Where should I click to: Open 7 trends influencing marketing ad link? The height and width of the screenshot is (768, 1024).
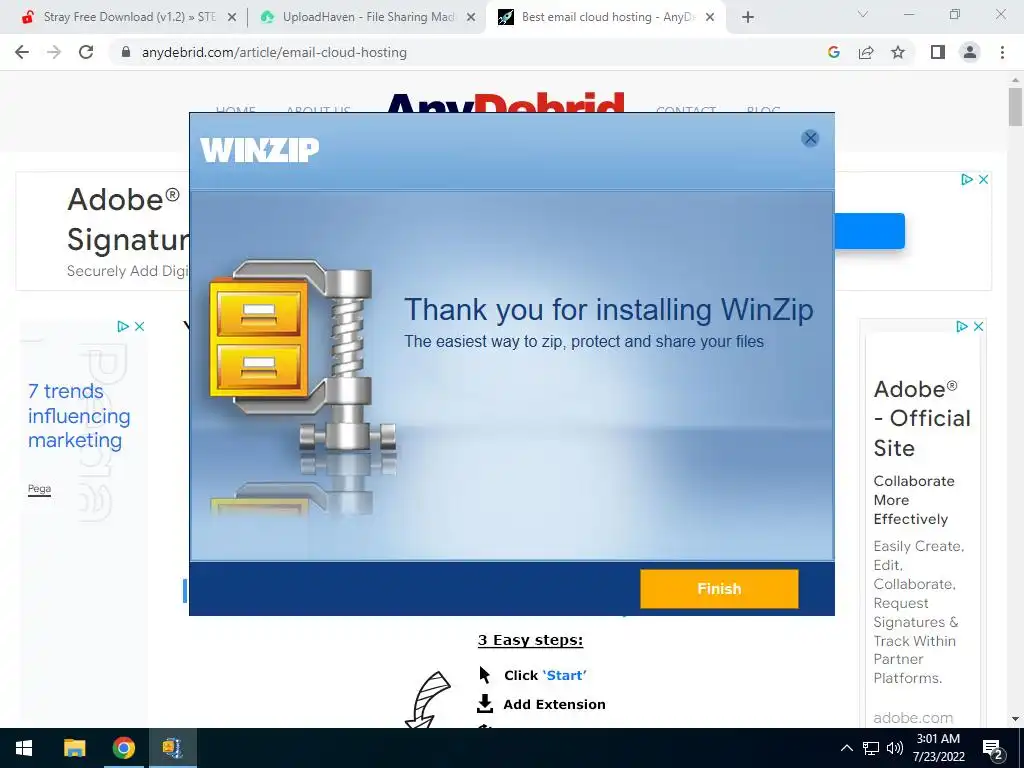pyautogui.click(x=79, y=415)
